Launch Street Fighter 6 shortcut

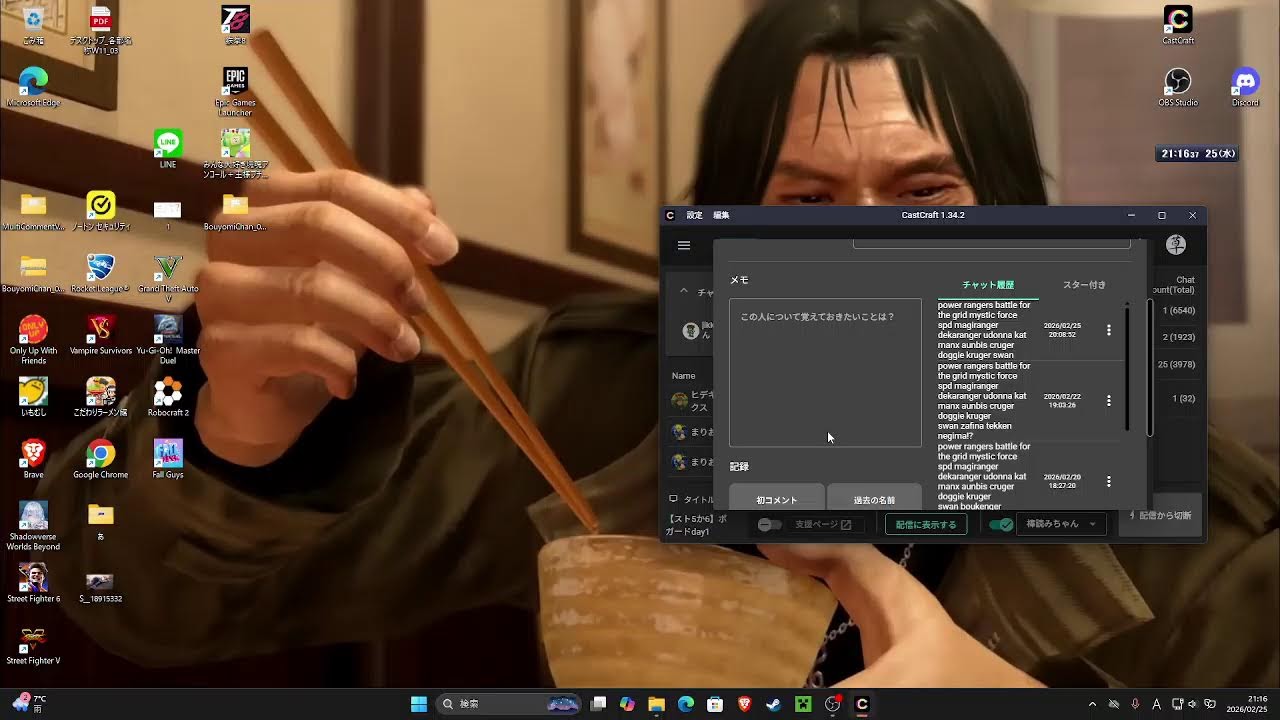tap(33, 583)
